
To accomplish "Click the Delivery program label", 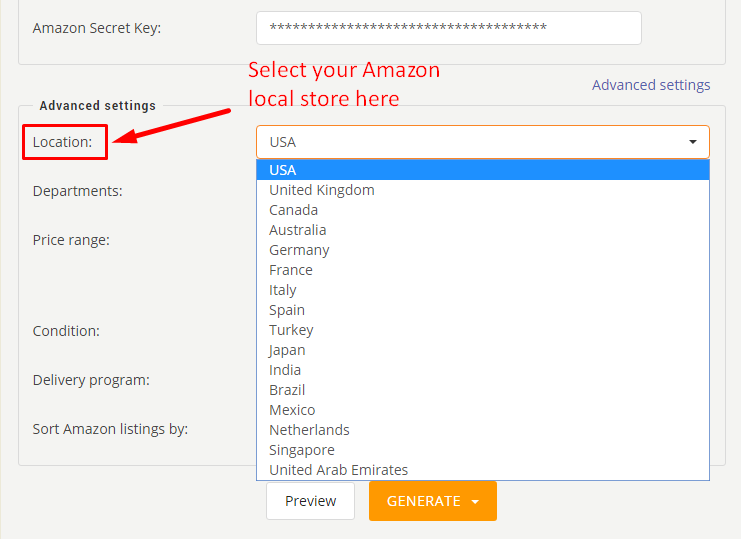I will [91, 380].
